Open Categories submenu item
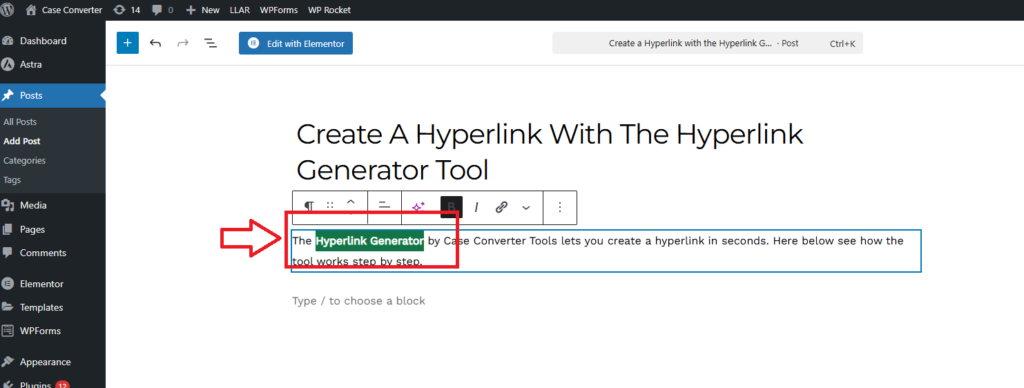Image resolution: width=1024 pixels, height=388 pixels. [24, 160]
